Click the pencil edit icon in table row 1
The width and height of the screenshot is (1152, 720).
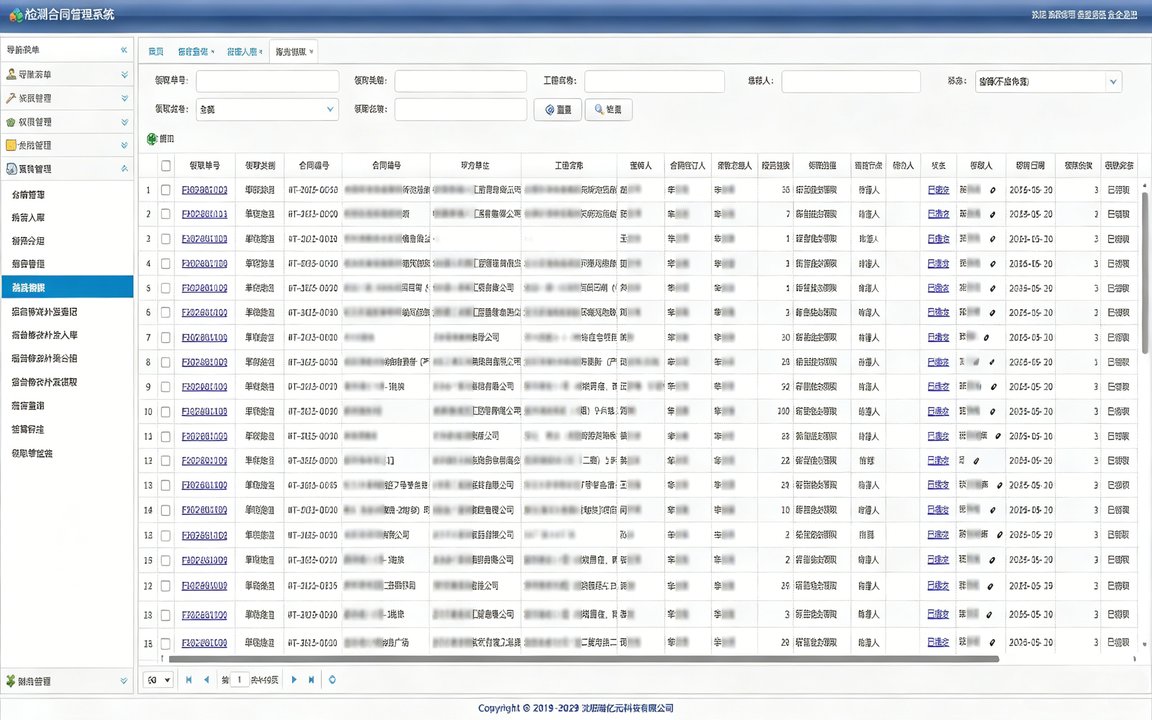click(x=993, y=190)
